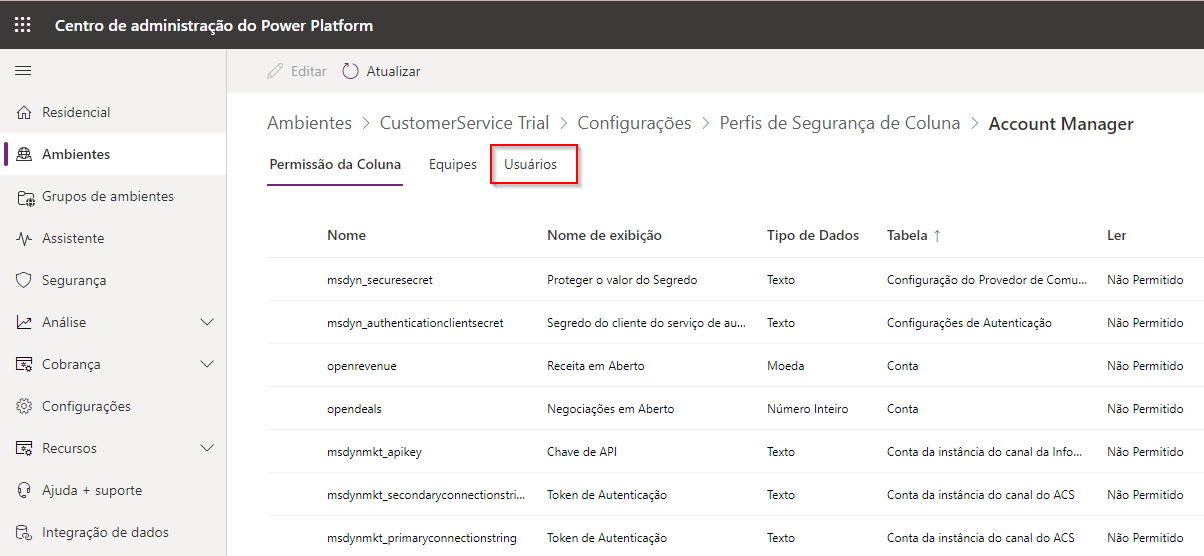Select the msdynmkt_apikey row name

coord(375,452)
